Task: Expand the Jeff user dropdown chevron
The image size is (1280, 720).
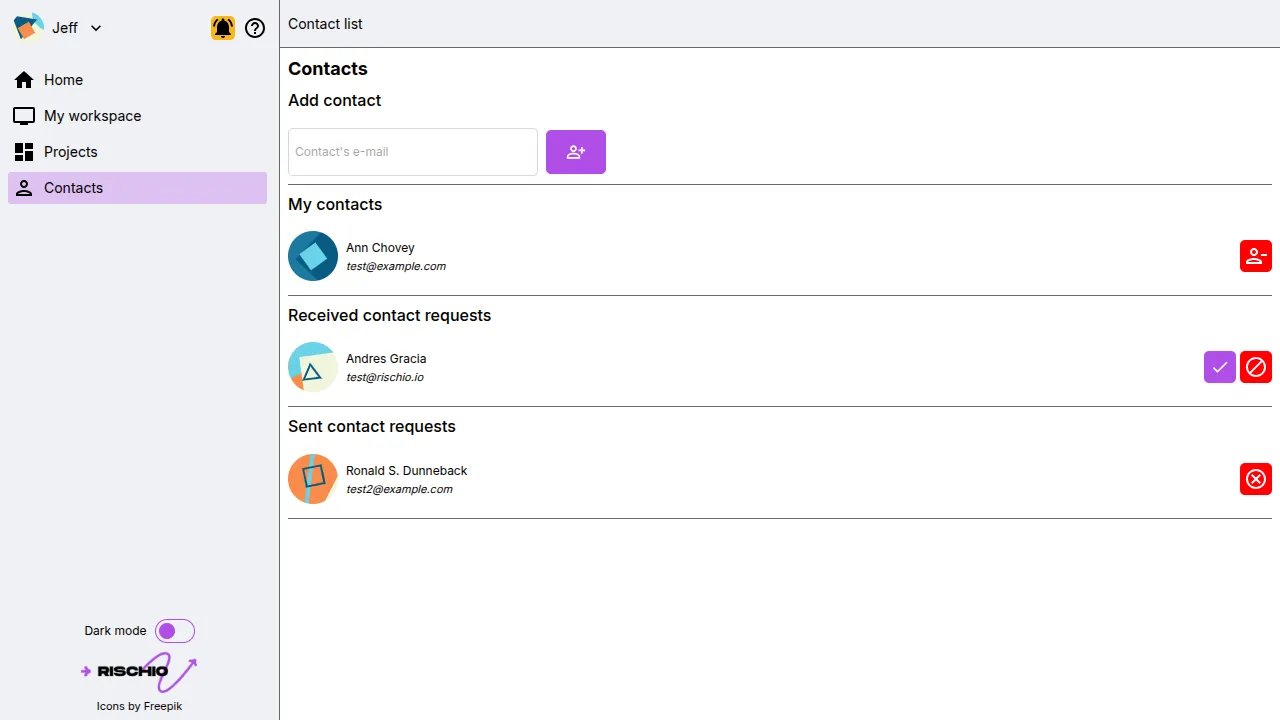Action: click(96, 28)
